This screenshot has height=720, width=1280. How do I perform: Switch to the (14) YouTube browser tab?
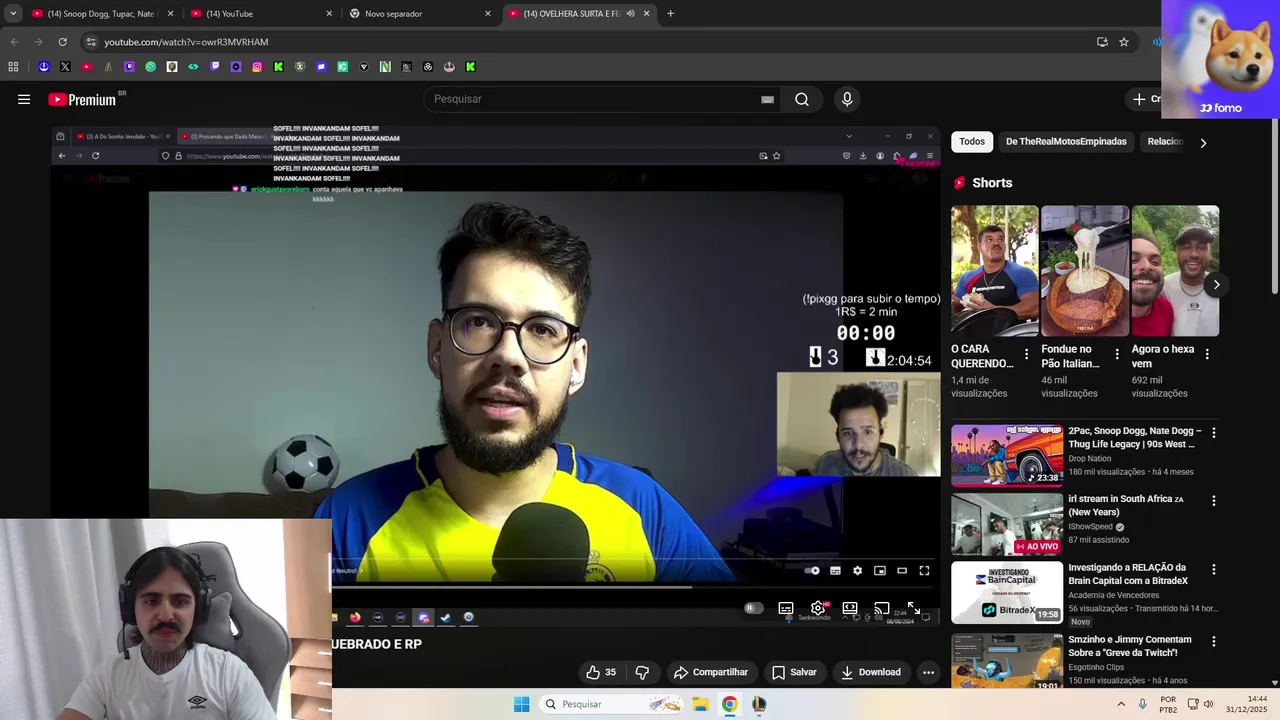262,14
